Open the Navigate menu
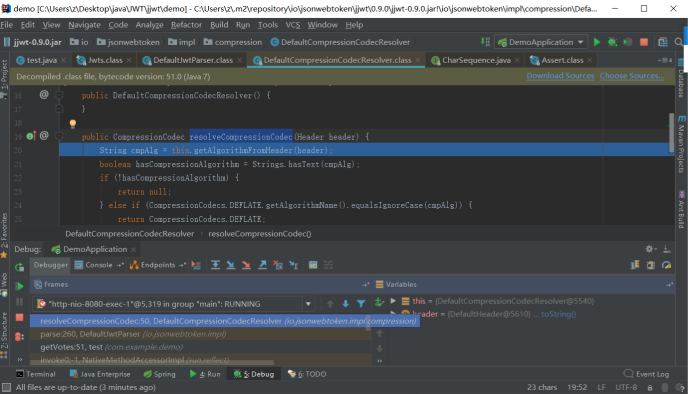 [x=84, y=25]
